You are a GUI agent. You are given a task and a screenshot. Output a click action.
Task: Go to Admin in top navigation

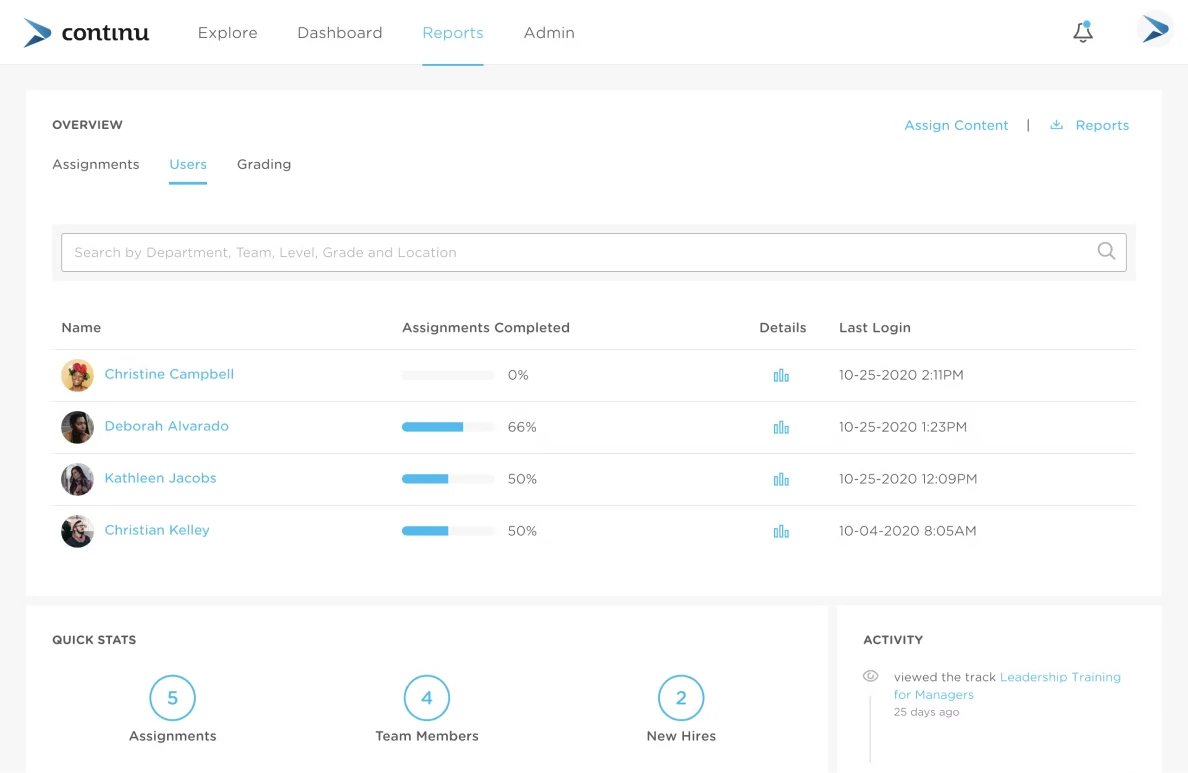549,33
